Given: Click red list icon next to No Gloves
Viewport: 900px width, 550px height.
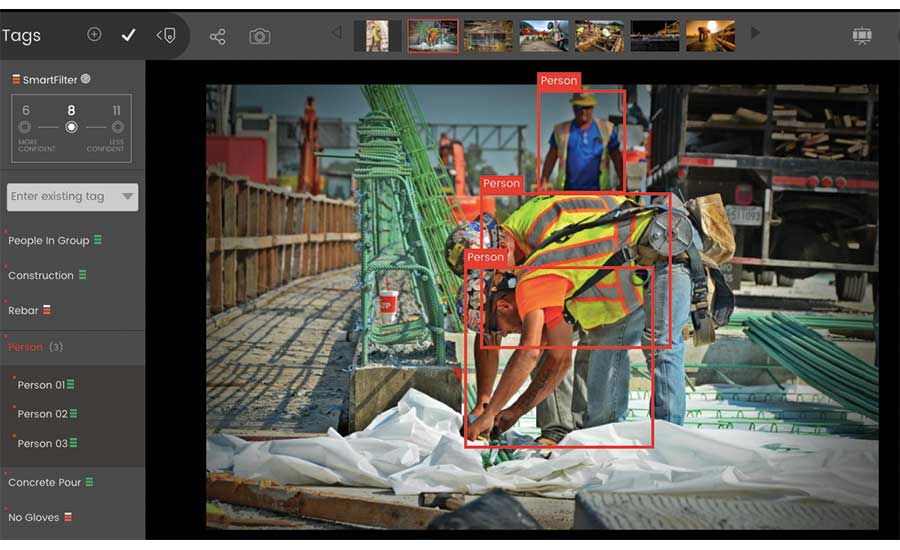Looking at the screenshot, I should click(x=68, y=517).
